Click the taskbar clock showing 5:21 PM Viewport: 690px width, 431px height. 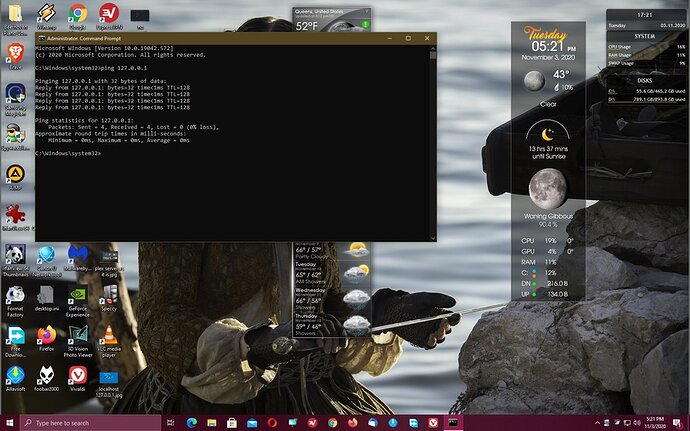(x=656, y=423)
